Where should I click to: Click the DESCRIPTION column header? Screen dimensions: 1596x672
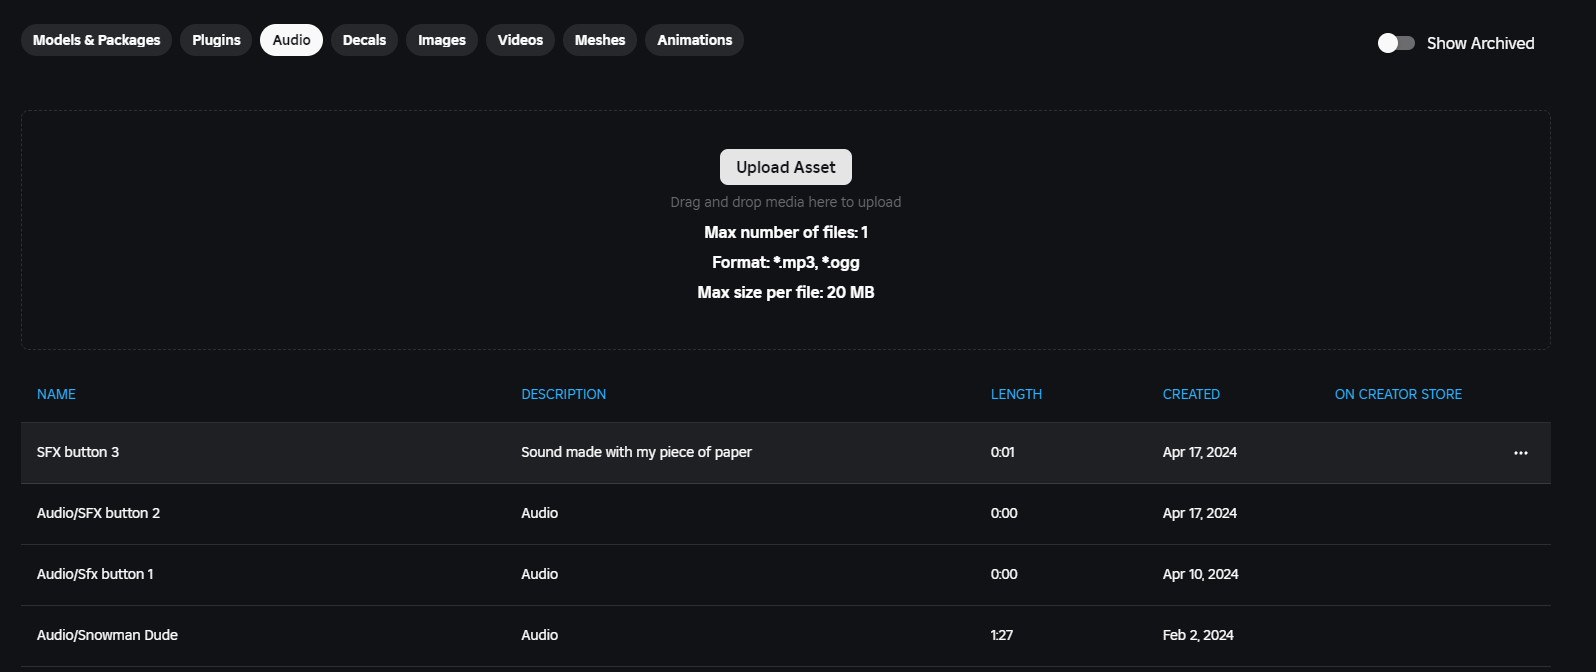[x=563, y=394]
